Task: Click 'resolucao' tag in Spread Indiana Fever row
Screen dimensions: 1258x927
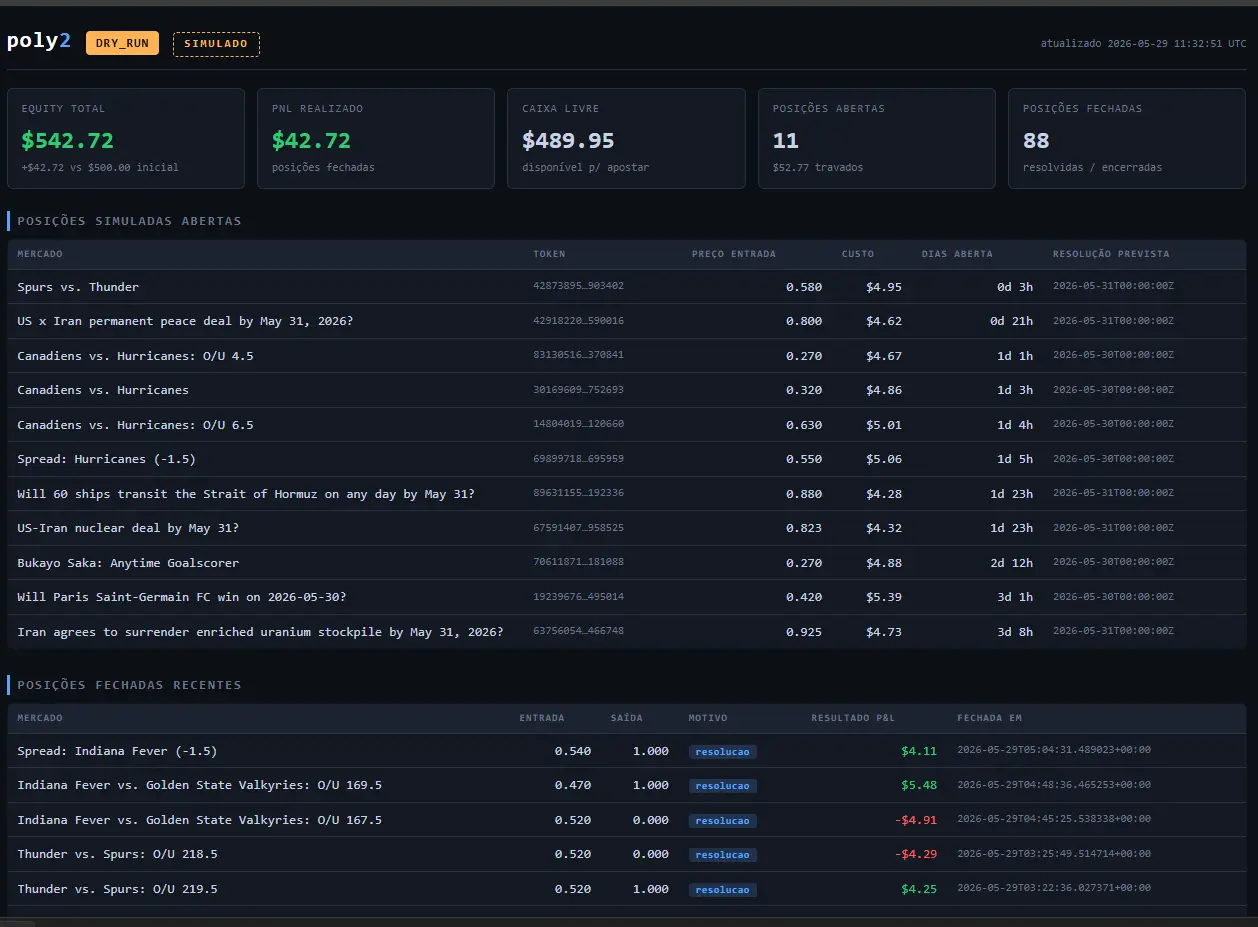Action: [x=722, y=752]
